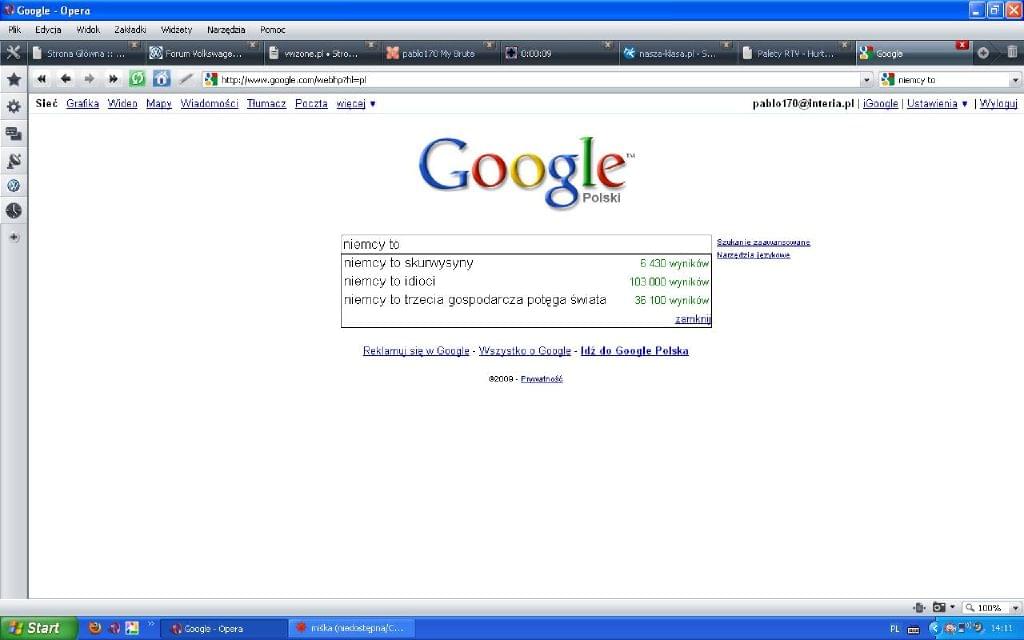Open image display mode dropdown arrow
This screenshot has width=1024, height=640.
(952, 607)
